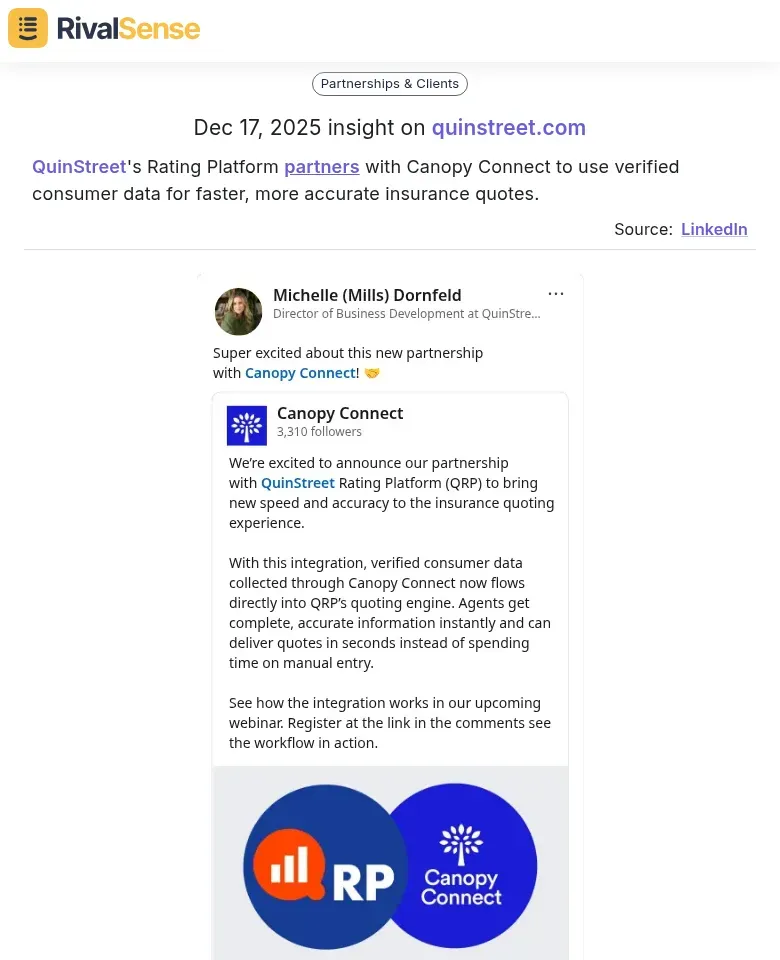The height and width of the screenshot is (960, 780).
Task: Open the LinkedIn post options ellipsis icon
Action: point(556,293)
